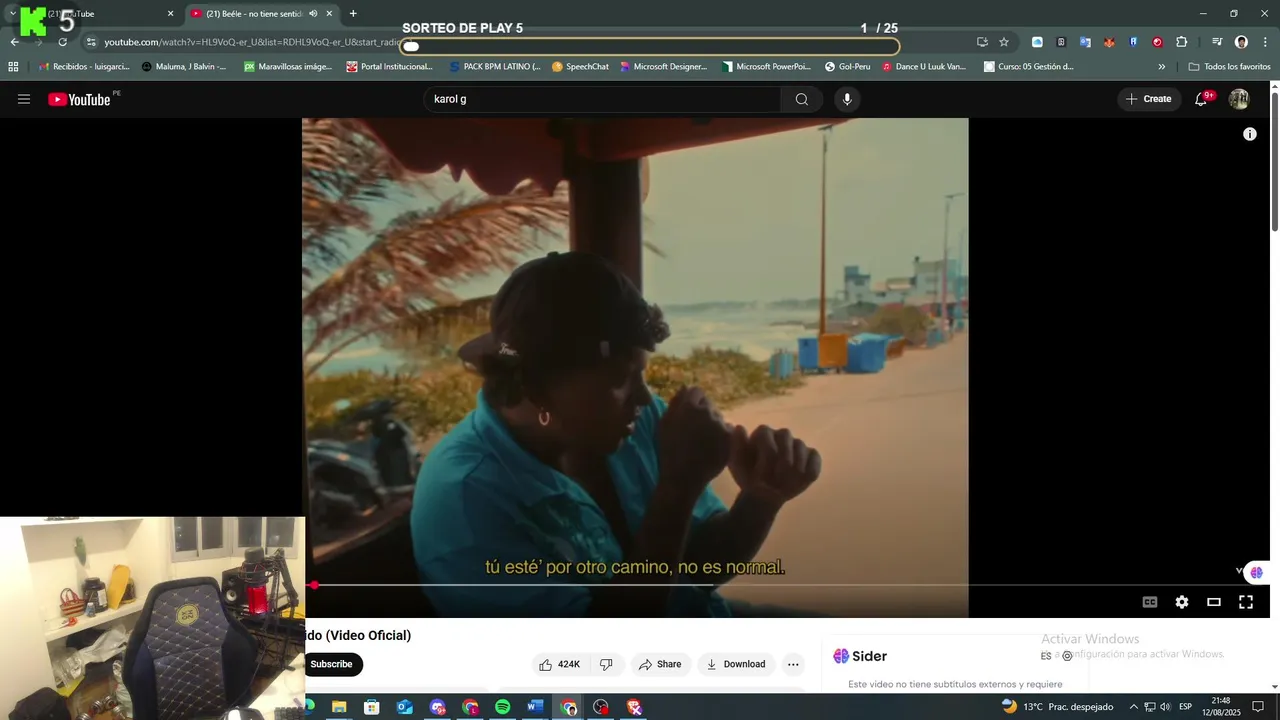Open the Recibidos Gmail bookmark

pyautogui.click(x=86, y=67)
